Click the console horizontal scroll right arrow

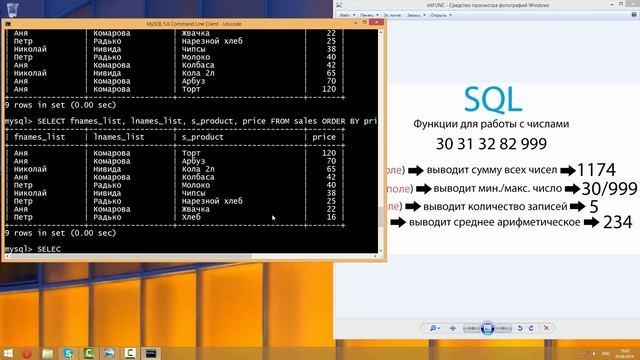coord(376,256)
